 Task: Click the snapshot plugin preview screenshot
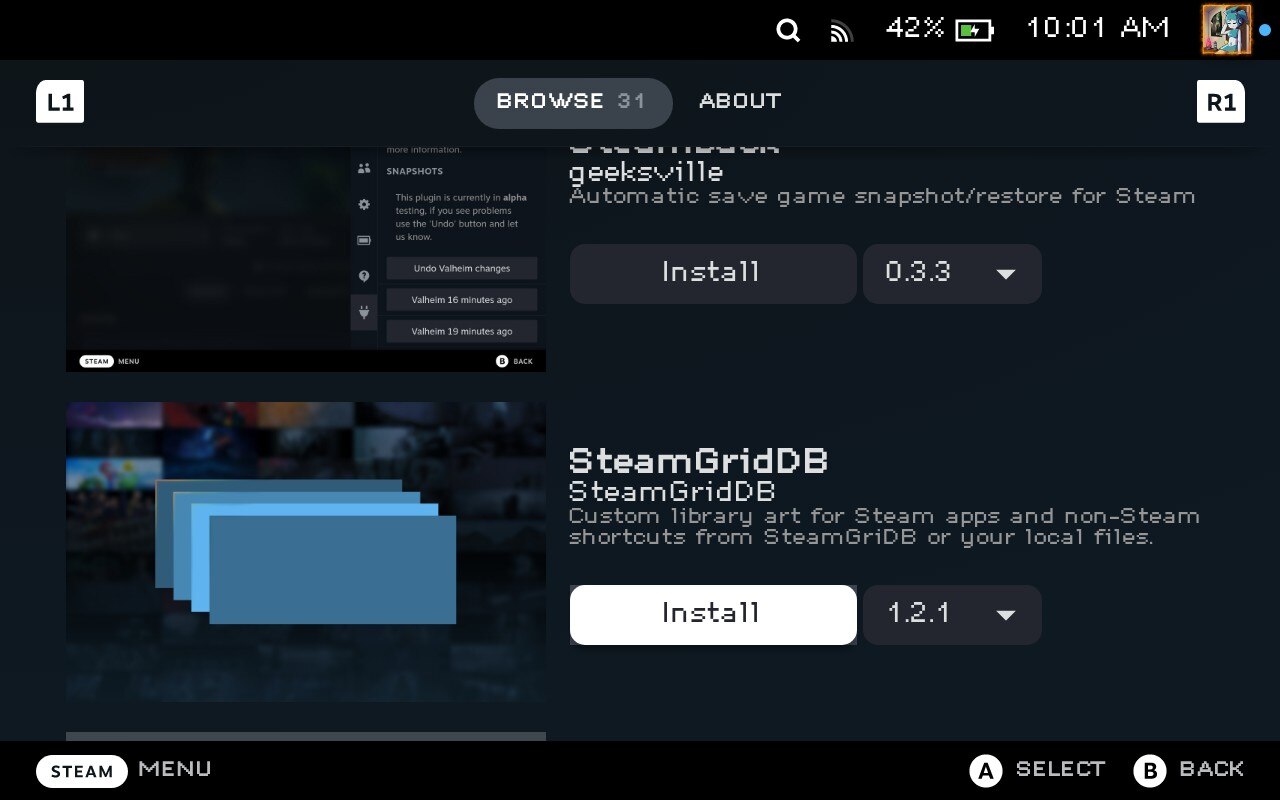coord(306,260)
